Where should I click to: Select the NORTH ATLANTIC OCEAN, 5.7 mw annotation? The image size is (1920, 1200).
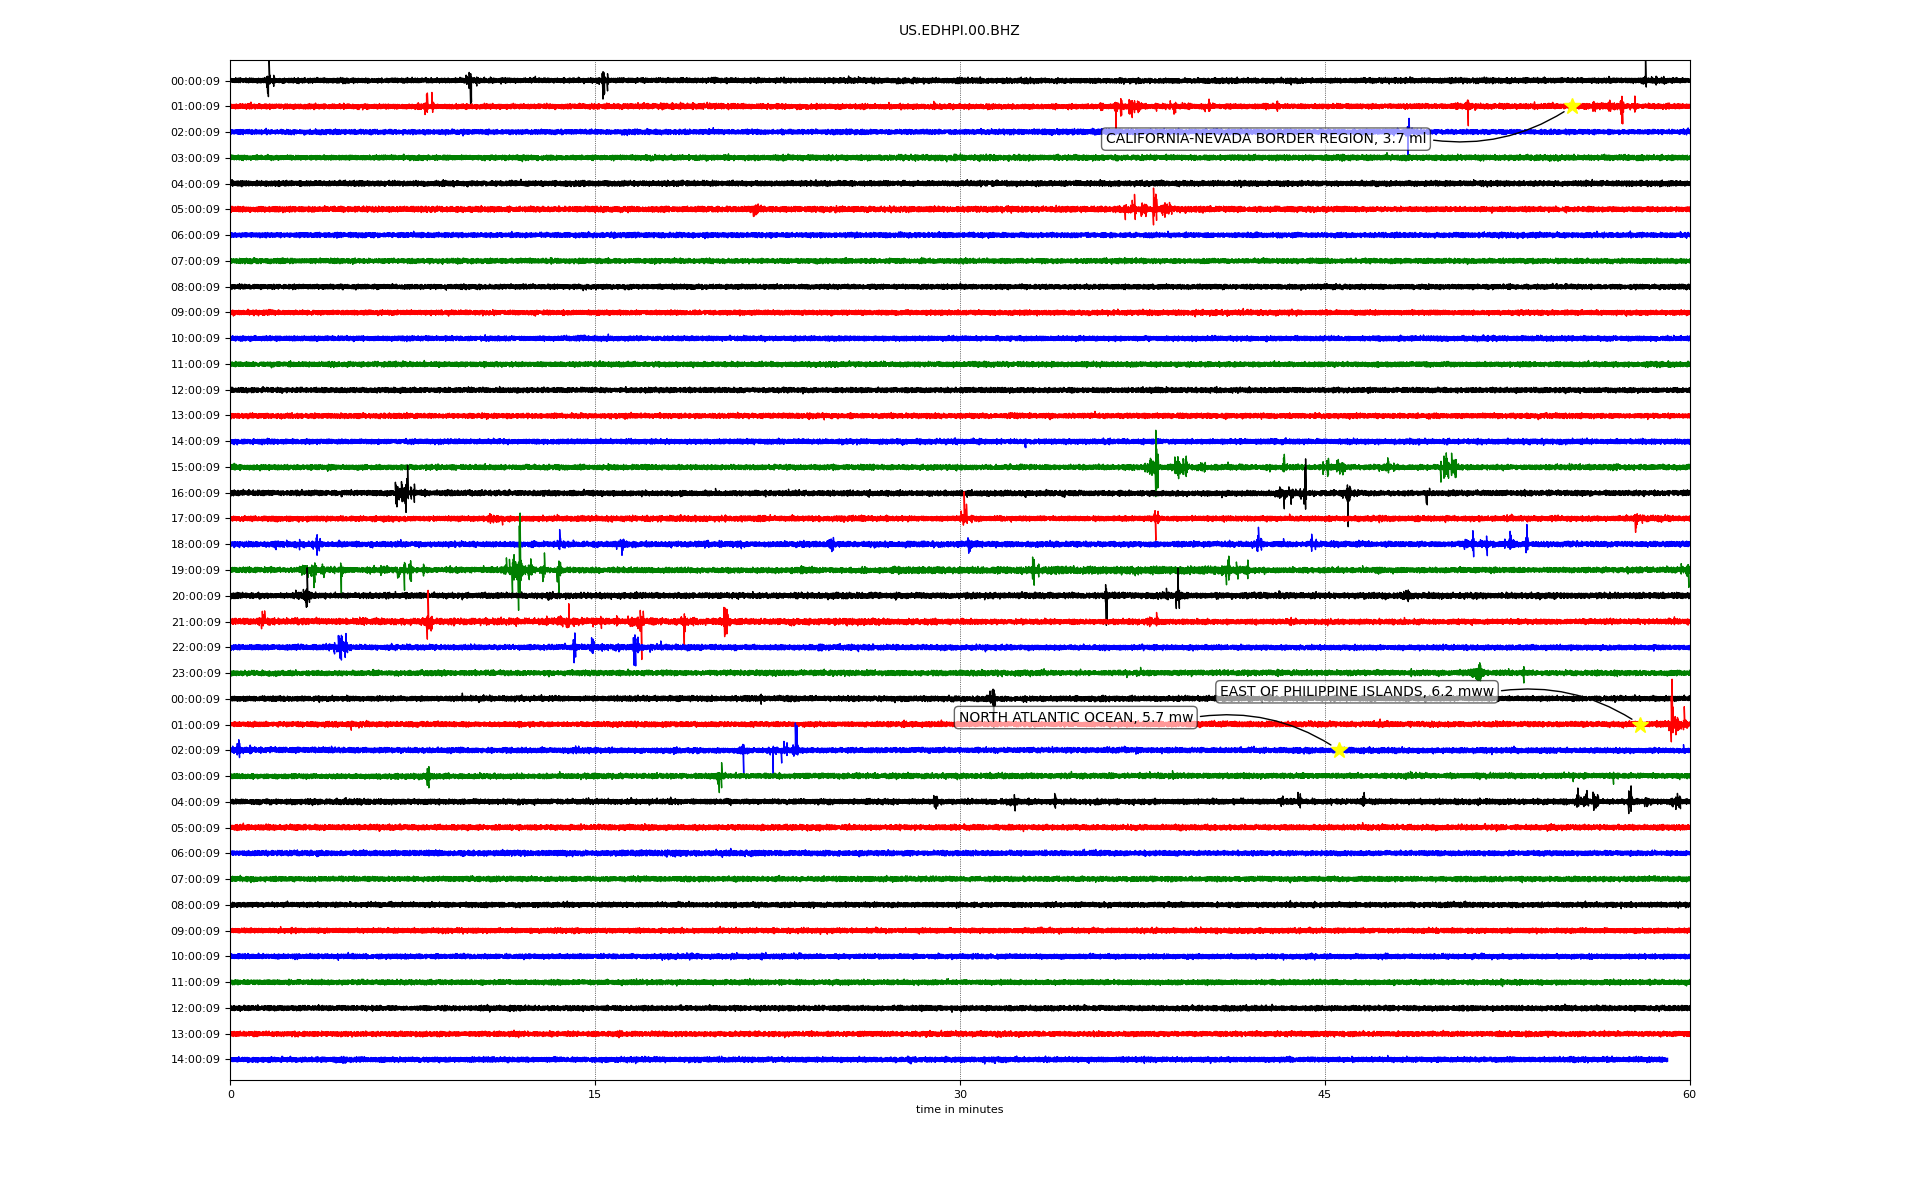click(1076, 718)
